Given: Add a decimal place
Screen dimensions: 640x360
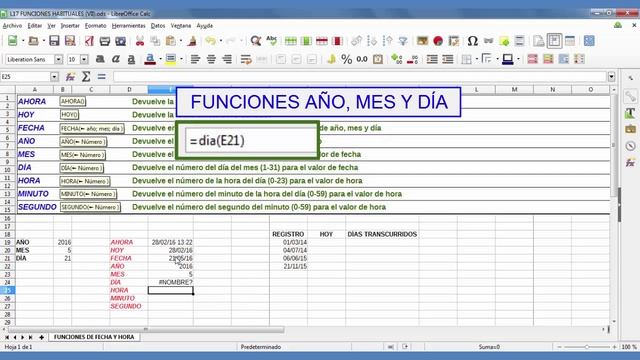Looking at the screenshot, I should [x=396, y=60].
